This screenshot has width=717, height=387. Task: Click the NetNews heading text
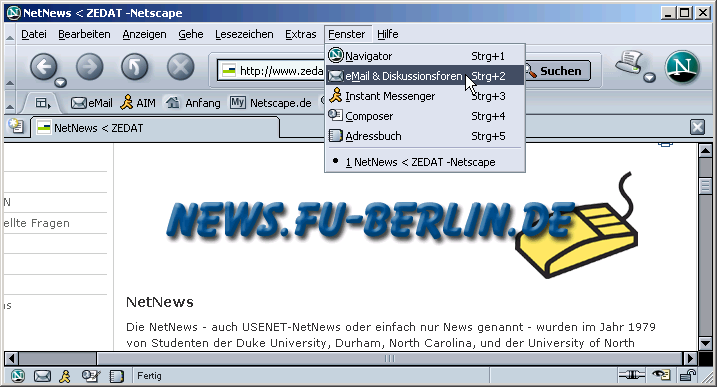pos(160,302)
